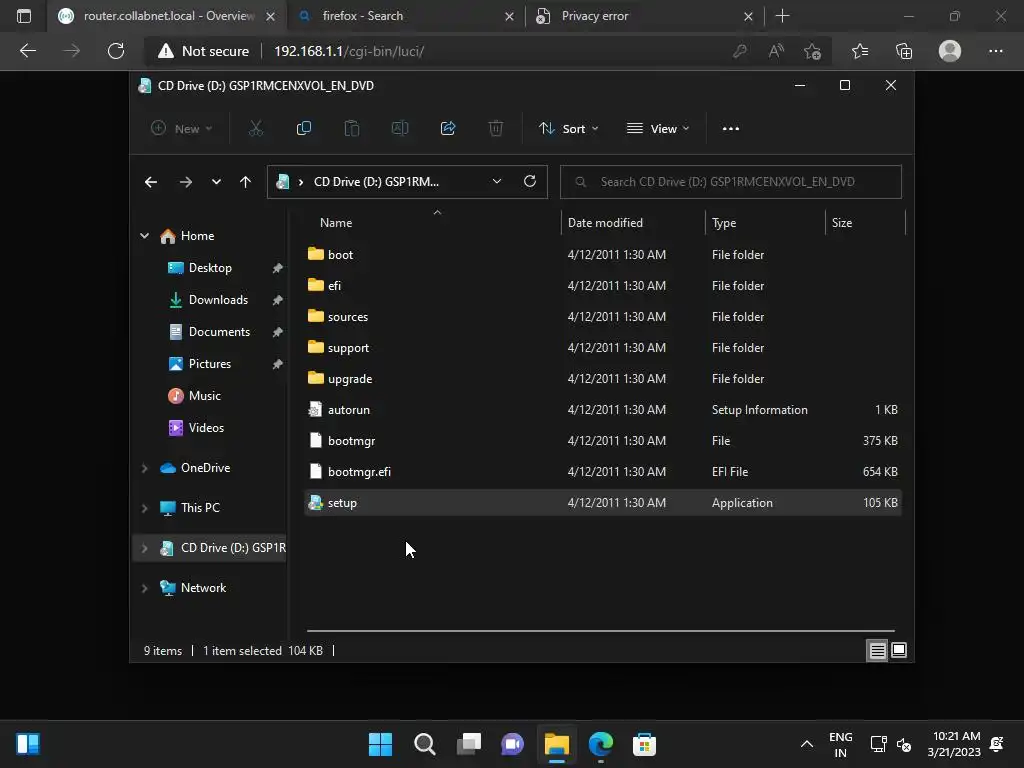This screenshot has height=768, width=1024.
Task: Show hidden system tray icons
Action: pyautogui.click(x=807, y=744)
